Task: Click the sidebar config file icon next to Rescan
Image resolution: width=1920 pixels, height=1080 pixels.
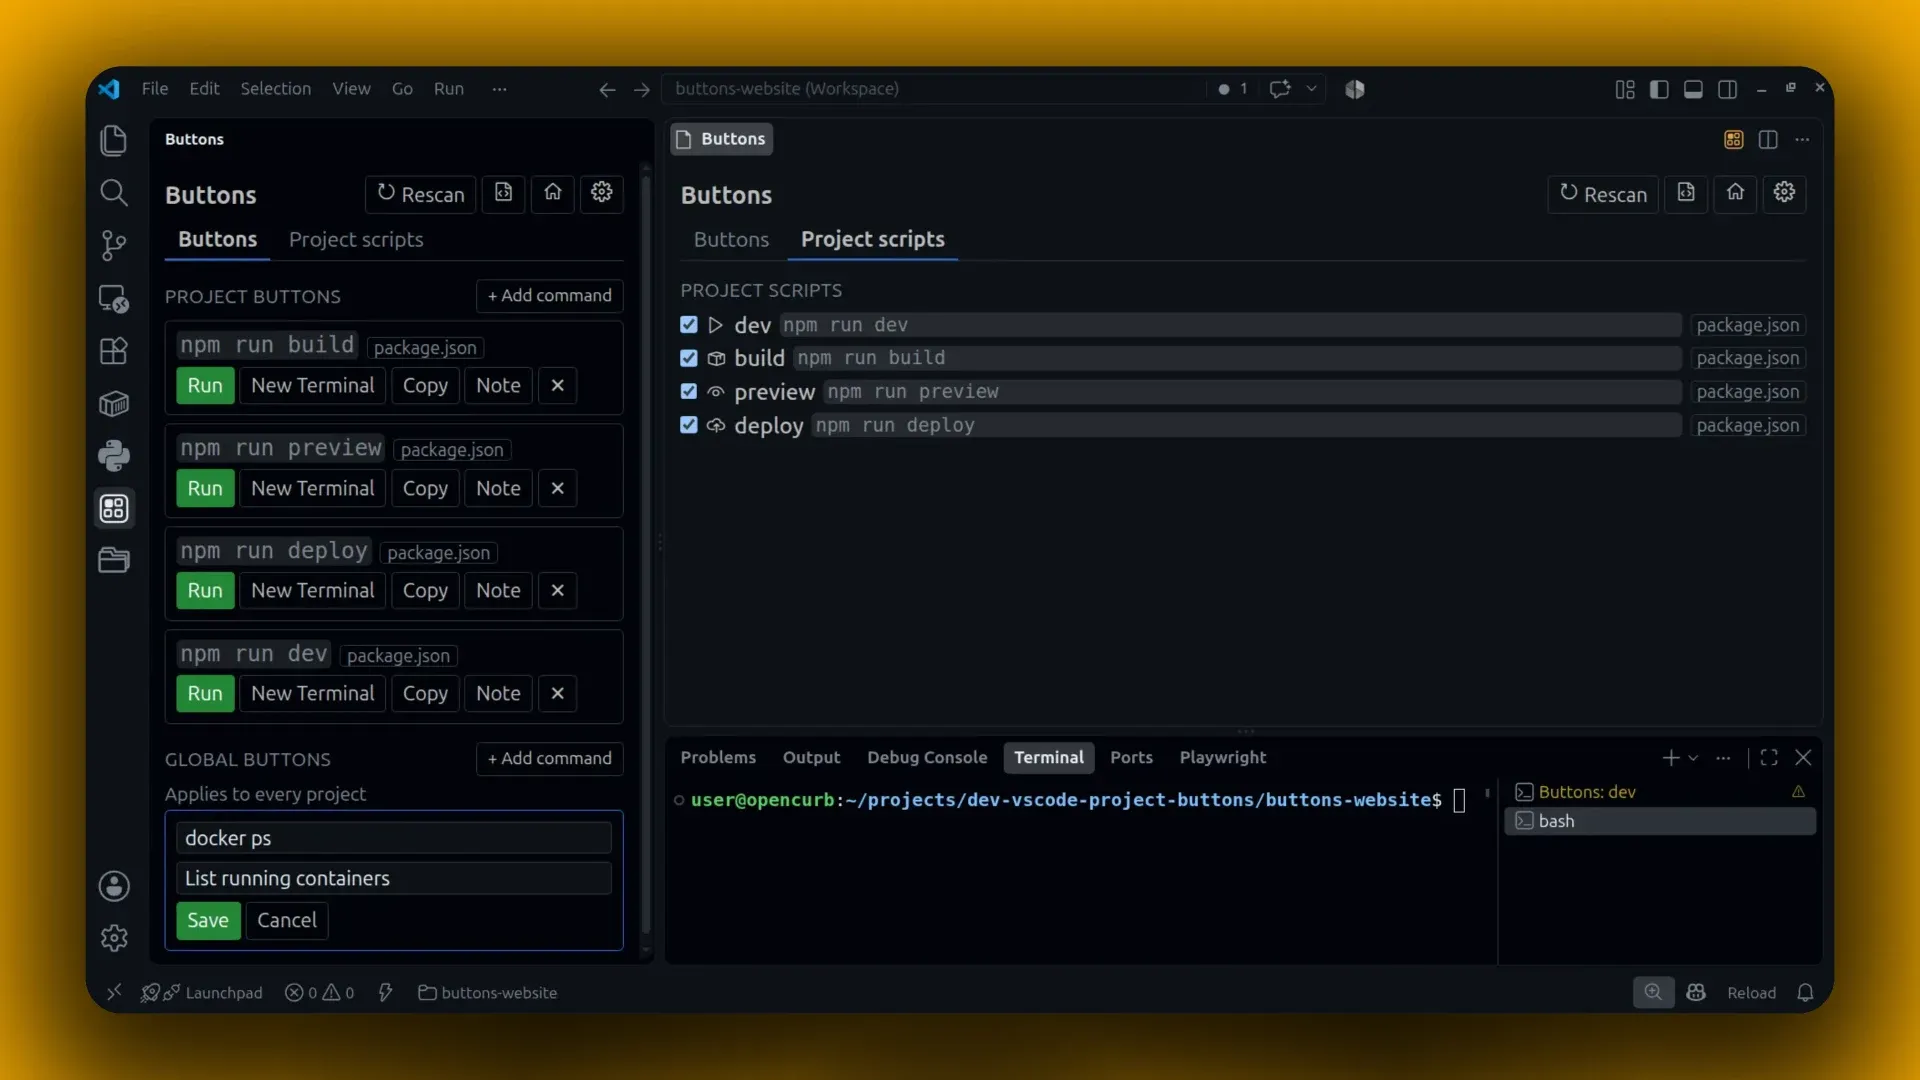Action: 504,193
